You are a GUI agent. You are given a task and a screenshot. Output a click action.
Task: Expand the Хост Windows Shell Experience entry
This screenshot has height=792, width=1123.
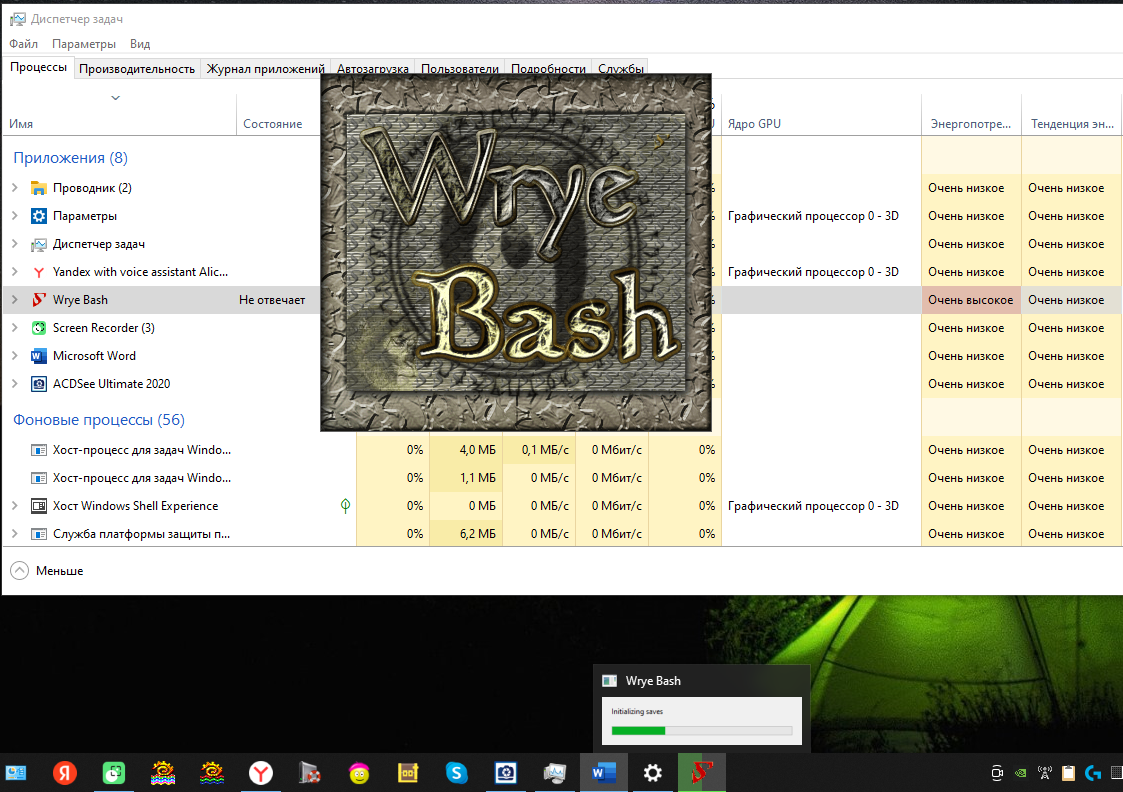coord(14,506)
